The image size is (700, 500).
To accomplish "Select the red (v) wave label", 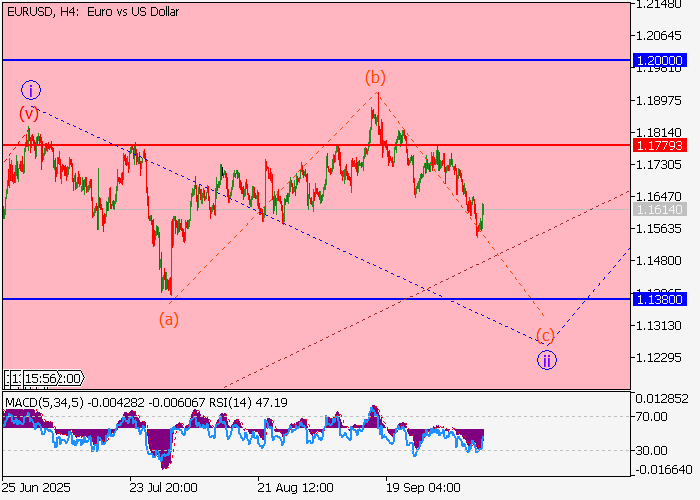I will 29,113.
